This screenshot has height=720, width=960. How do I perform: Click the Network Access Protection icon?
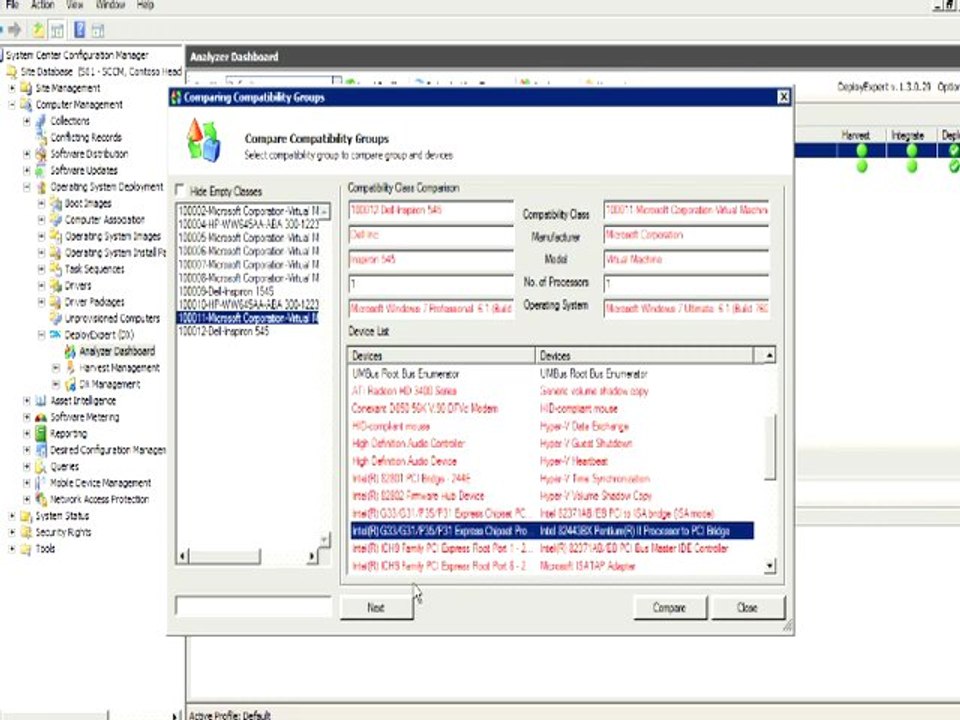(41, 499)
